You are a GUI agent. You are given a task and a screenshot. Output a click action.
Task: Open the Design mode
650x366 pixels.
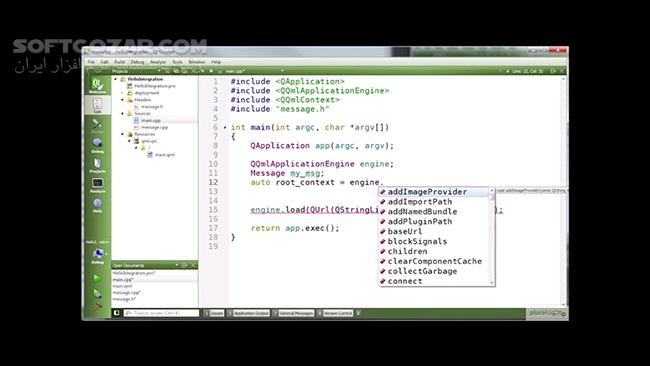(97, 125)
